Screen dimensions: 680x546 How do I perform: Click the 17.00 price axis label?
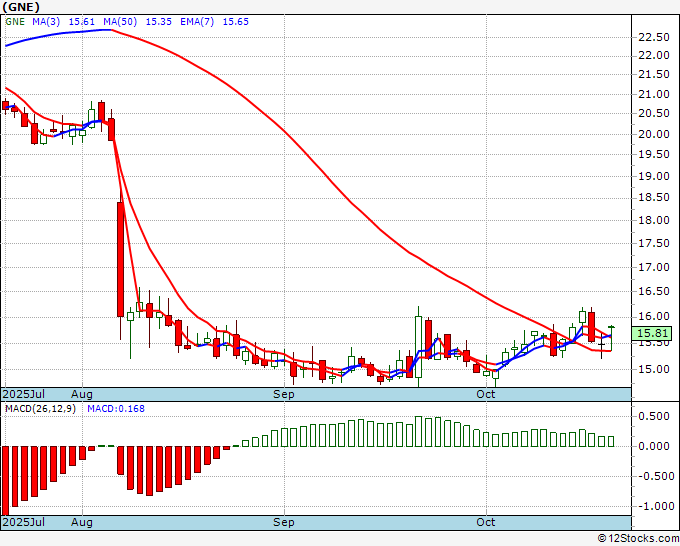pyautogui.click(x=654, y=267)
